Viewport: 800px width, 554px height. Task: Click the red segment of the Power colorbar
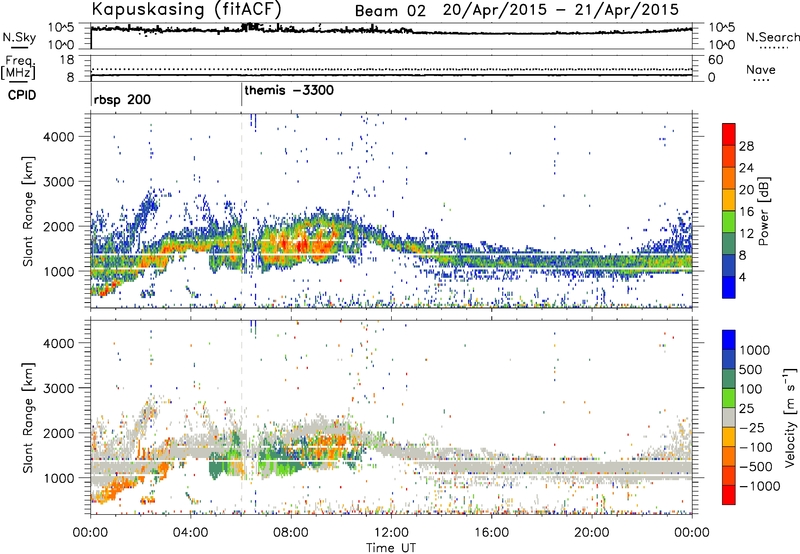point(729,134)
